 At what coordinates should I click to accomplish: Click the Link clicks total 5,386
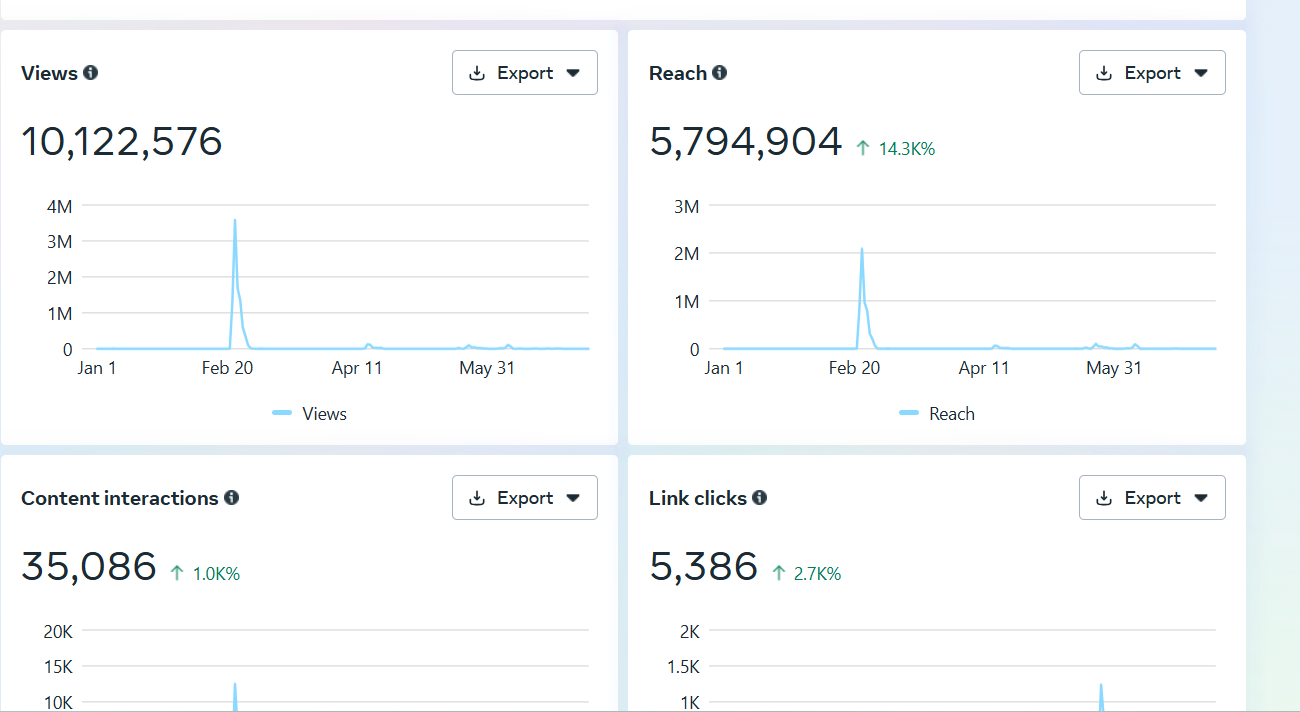point(704,567)
